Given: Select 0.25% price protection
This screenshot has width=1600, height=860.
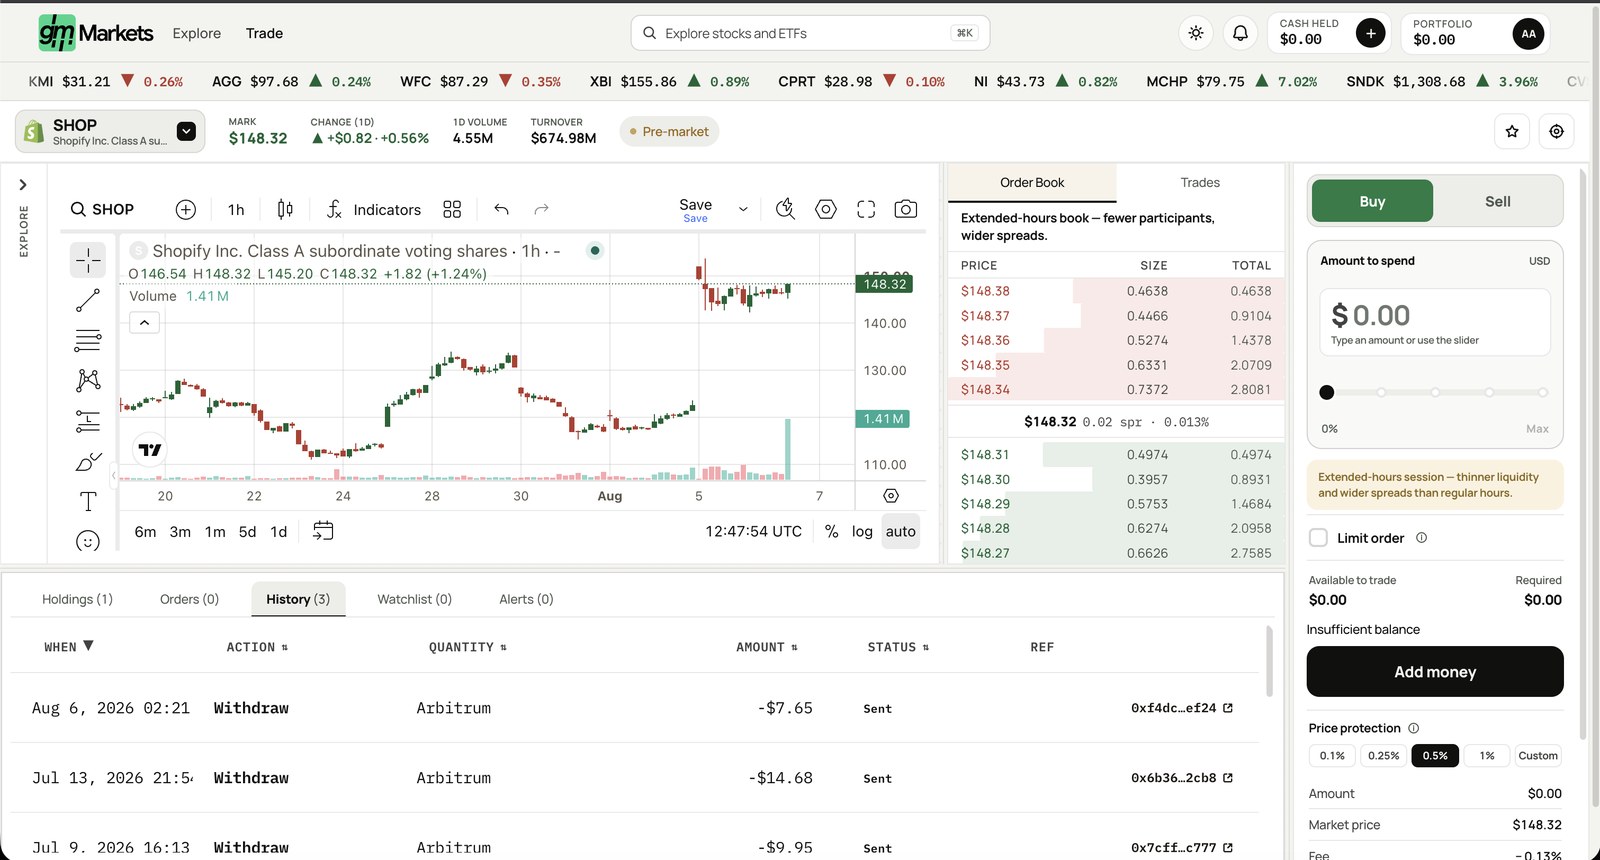Looking at the screenshot, I should 1384,756.
